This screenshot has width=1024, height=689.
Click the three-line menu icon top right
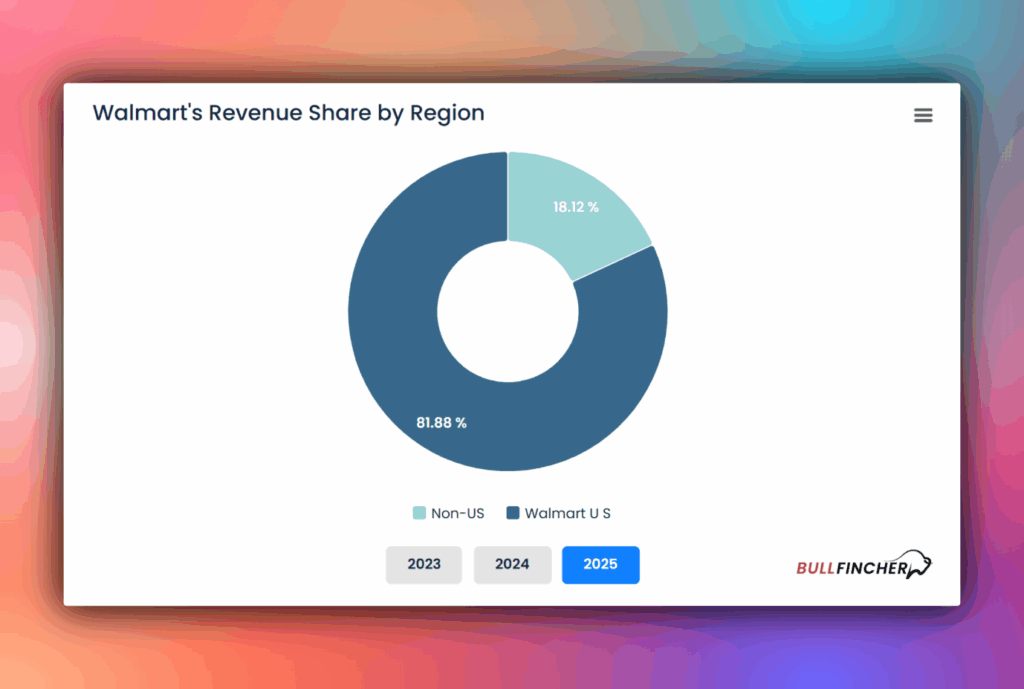[922, 115]
